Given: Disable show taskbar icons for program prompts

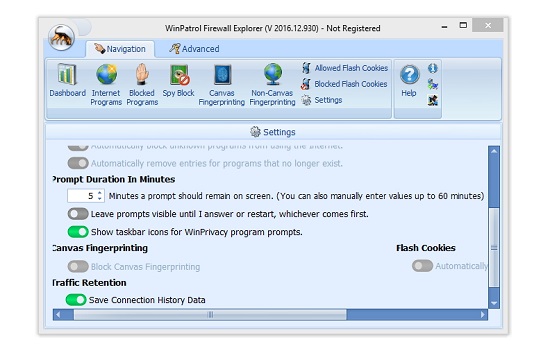Looking at the screenshot, I should 78,232.
